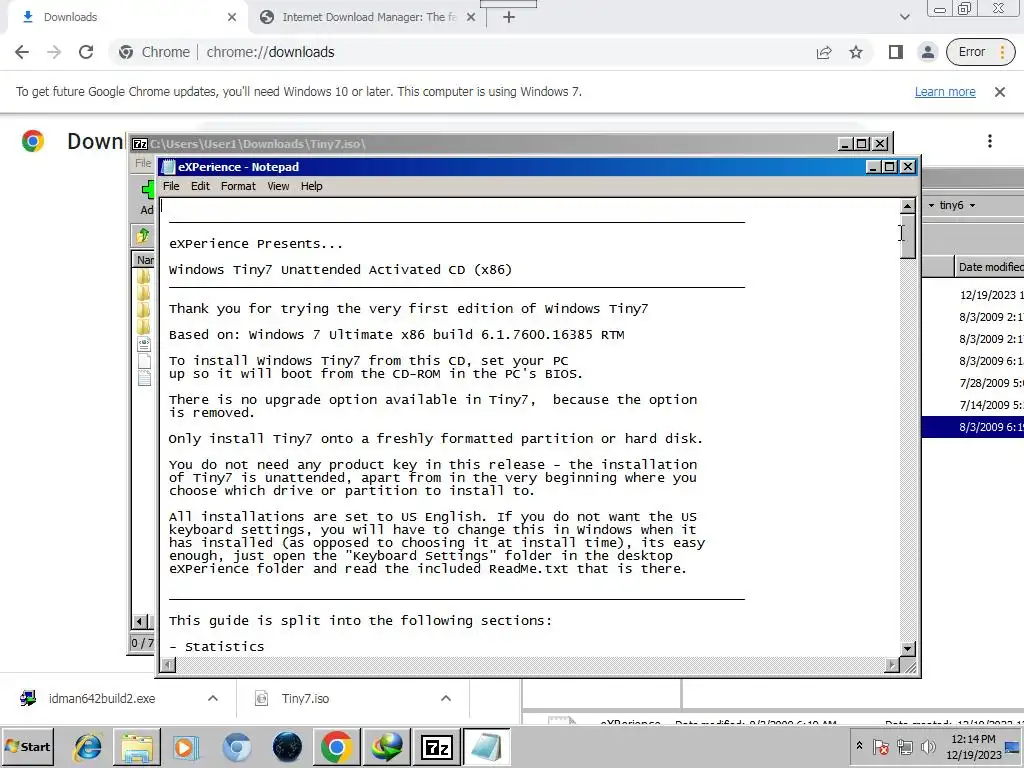This screenshot has width=1024, height=768.
Task: Go back in Chrome
Action: click(22, 52)
